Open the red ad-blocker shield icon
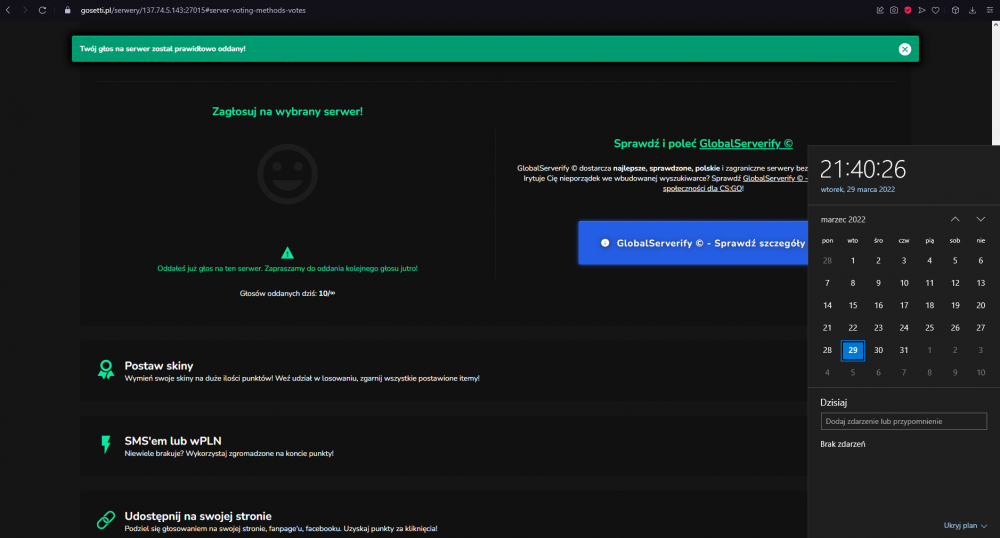 pyautogui.click(x=908, y=10)
